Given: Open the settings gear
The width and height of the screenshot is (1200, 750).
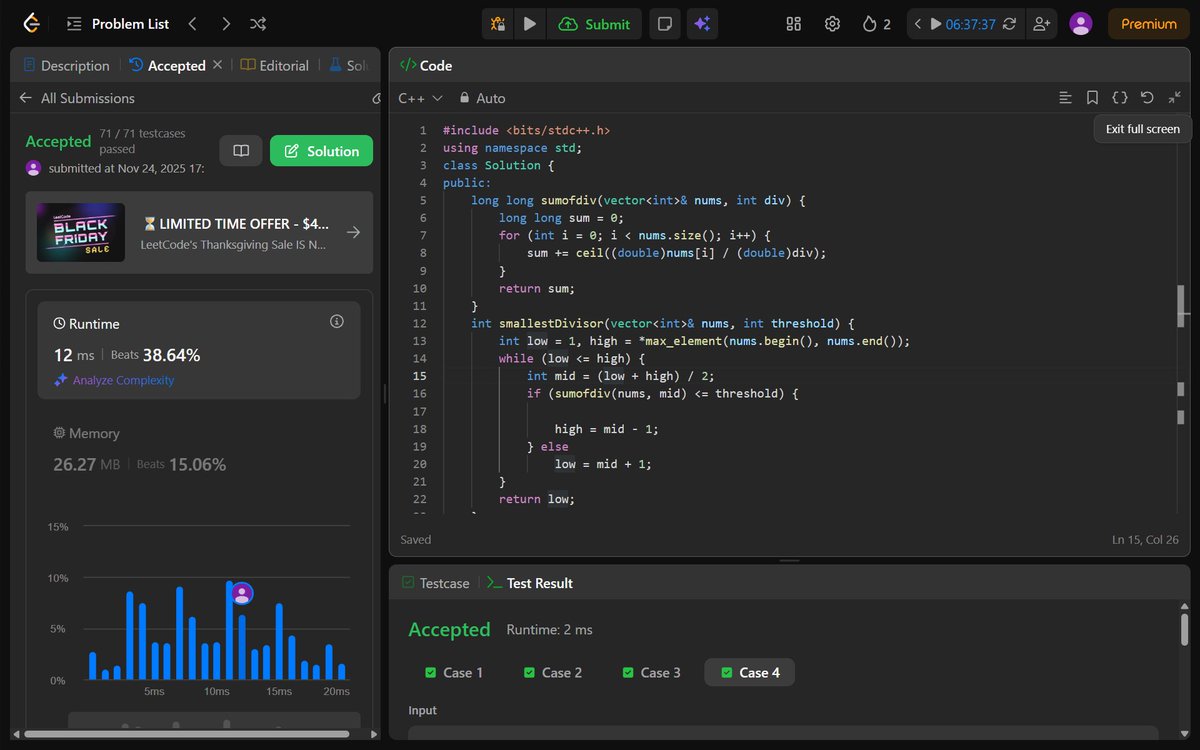Looking at the screenshot, I should [x=832, y=24].
